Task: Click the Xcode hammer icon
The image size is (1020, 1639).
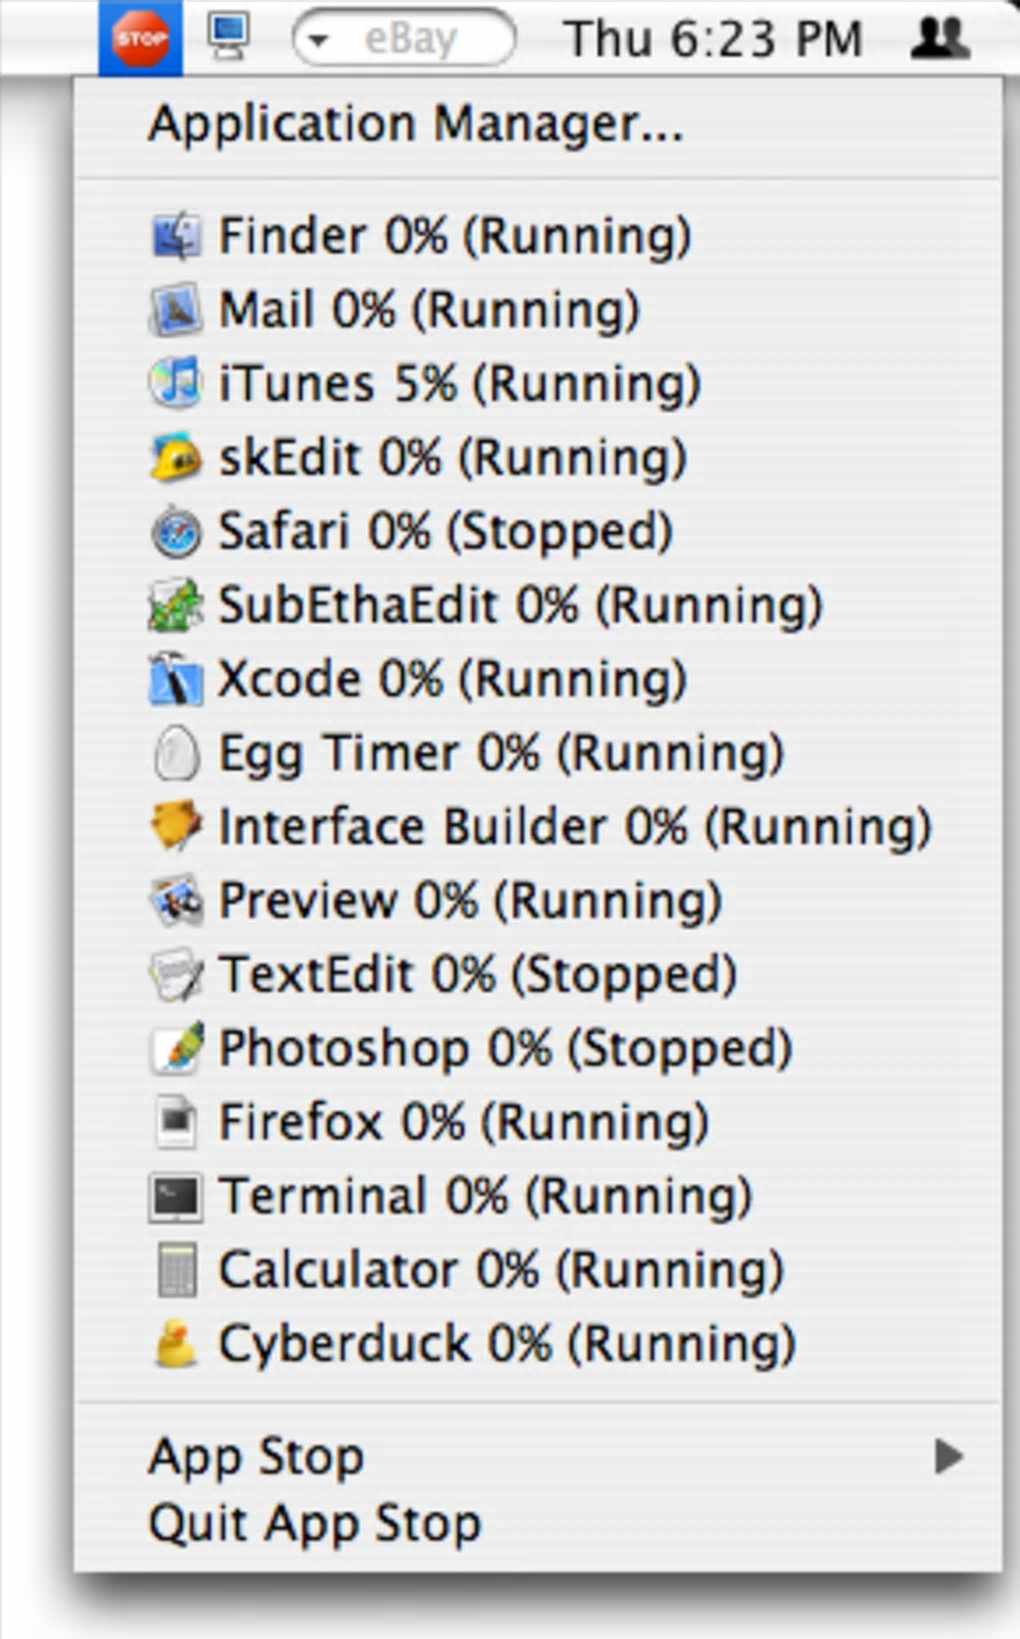Action: click(176, 680)
